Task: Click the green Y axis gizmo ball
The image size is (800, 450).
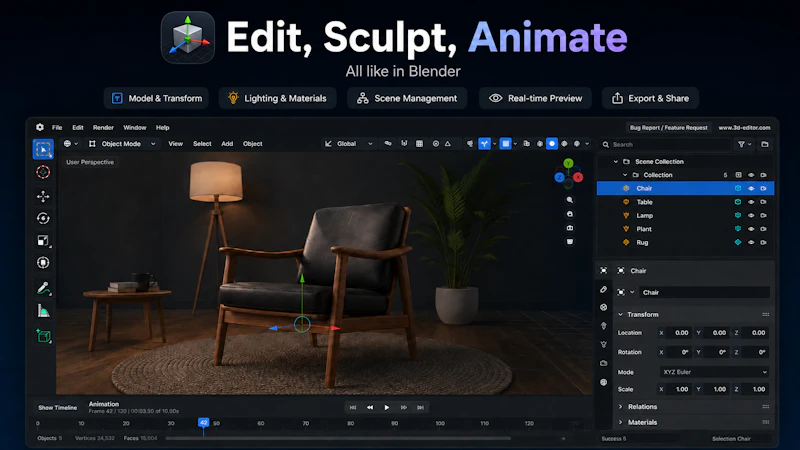Action: coord(568,163)
